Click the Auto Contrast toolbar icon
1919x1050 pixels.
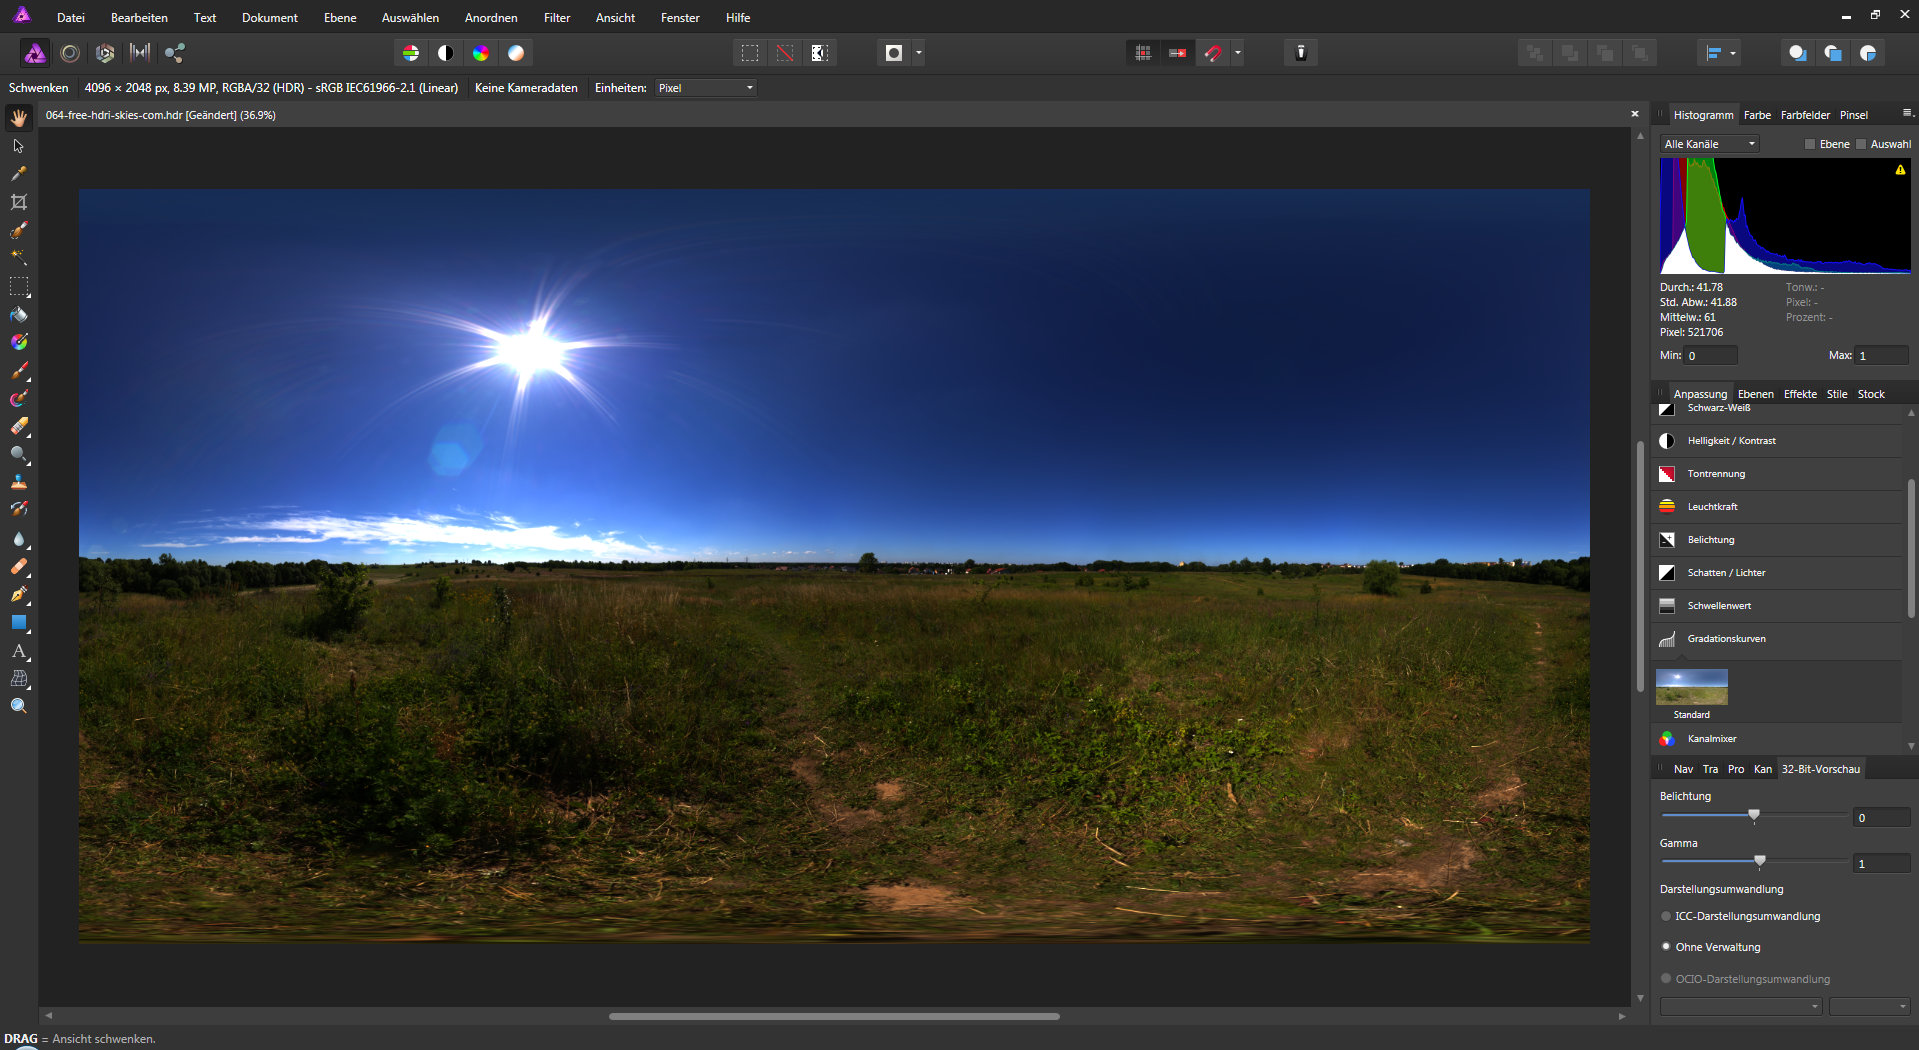(x=446, y=53)
